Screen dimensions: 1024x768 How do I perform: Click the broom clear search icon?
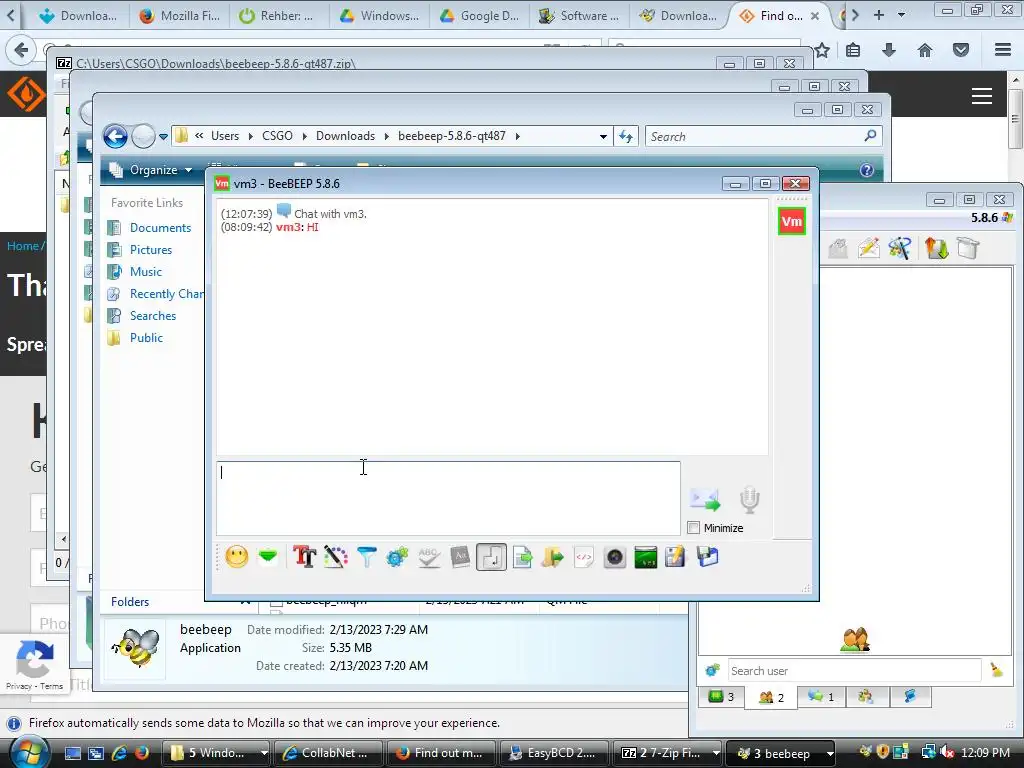(x=997, y=671)
